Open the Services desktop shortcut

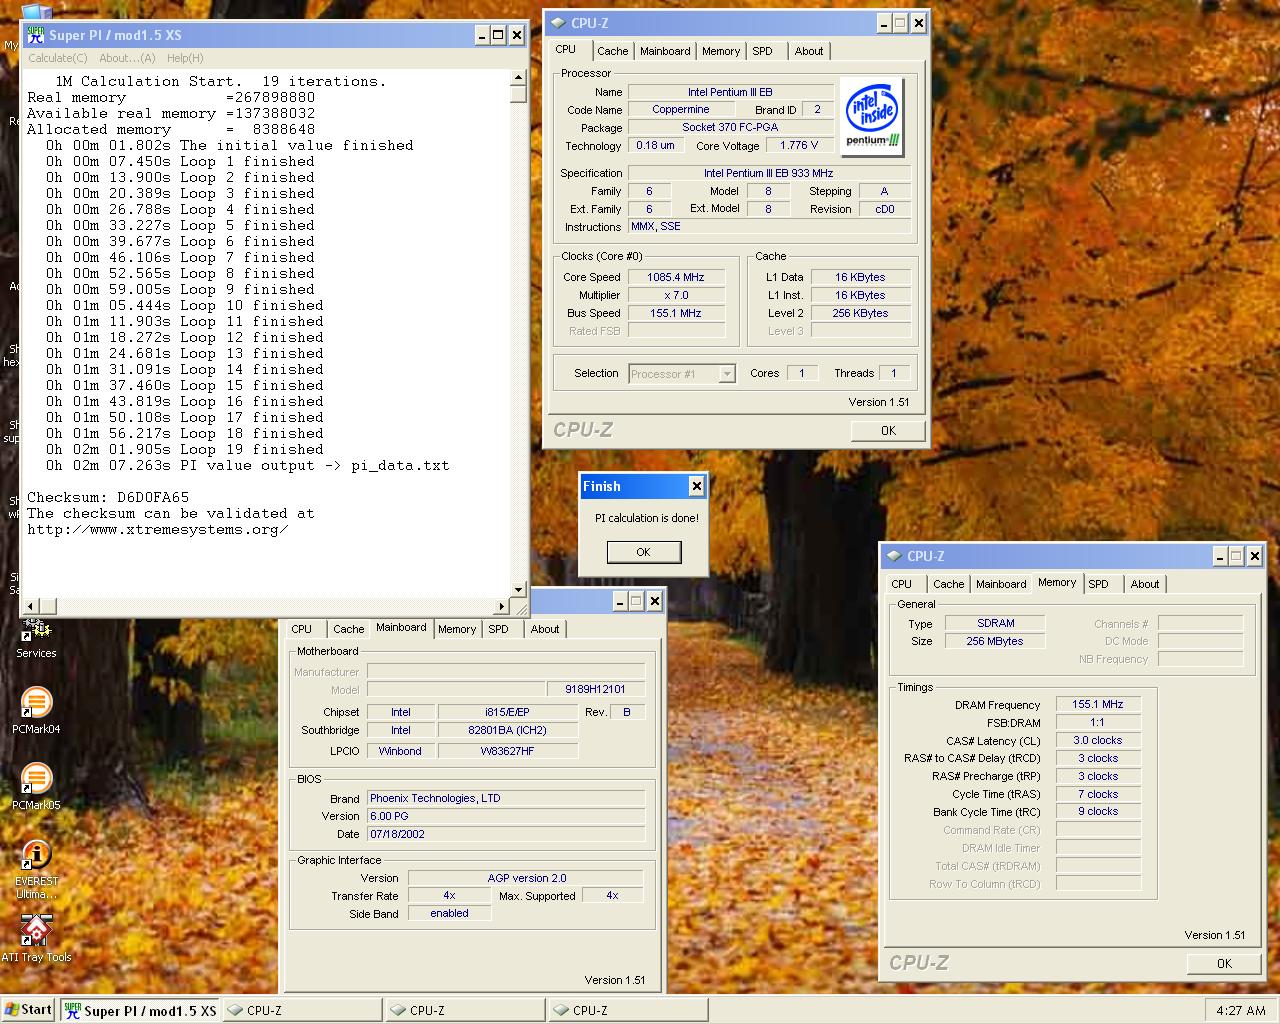coord(36,637)
